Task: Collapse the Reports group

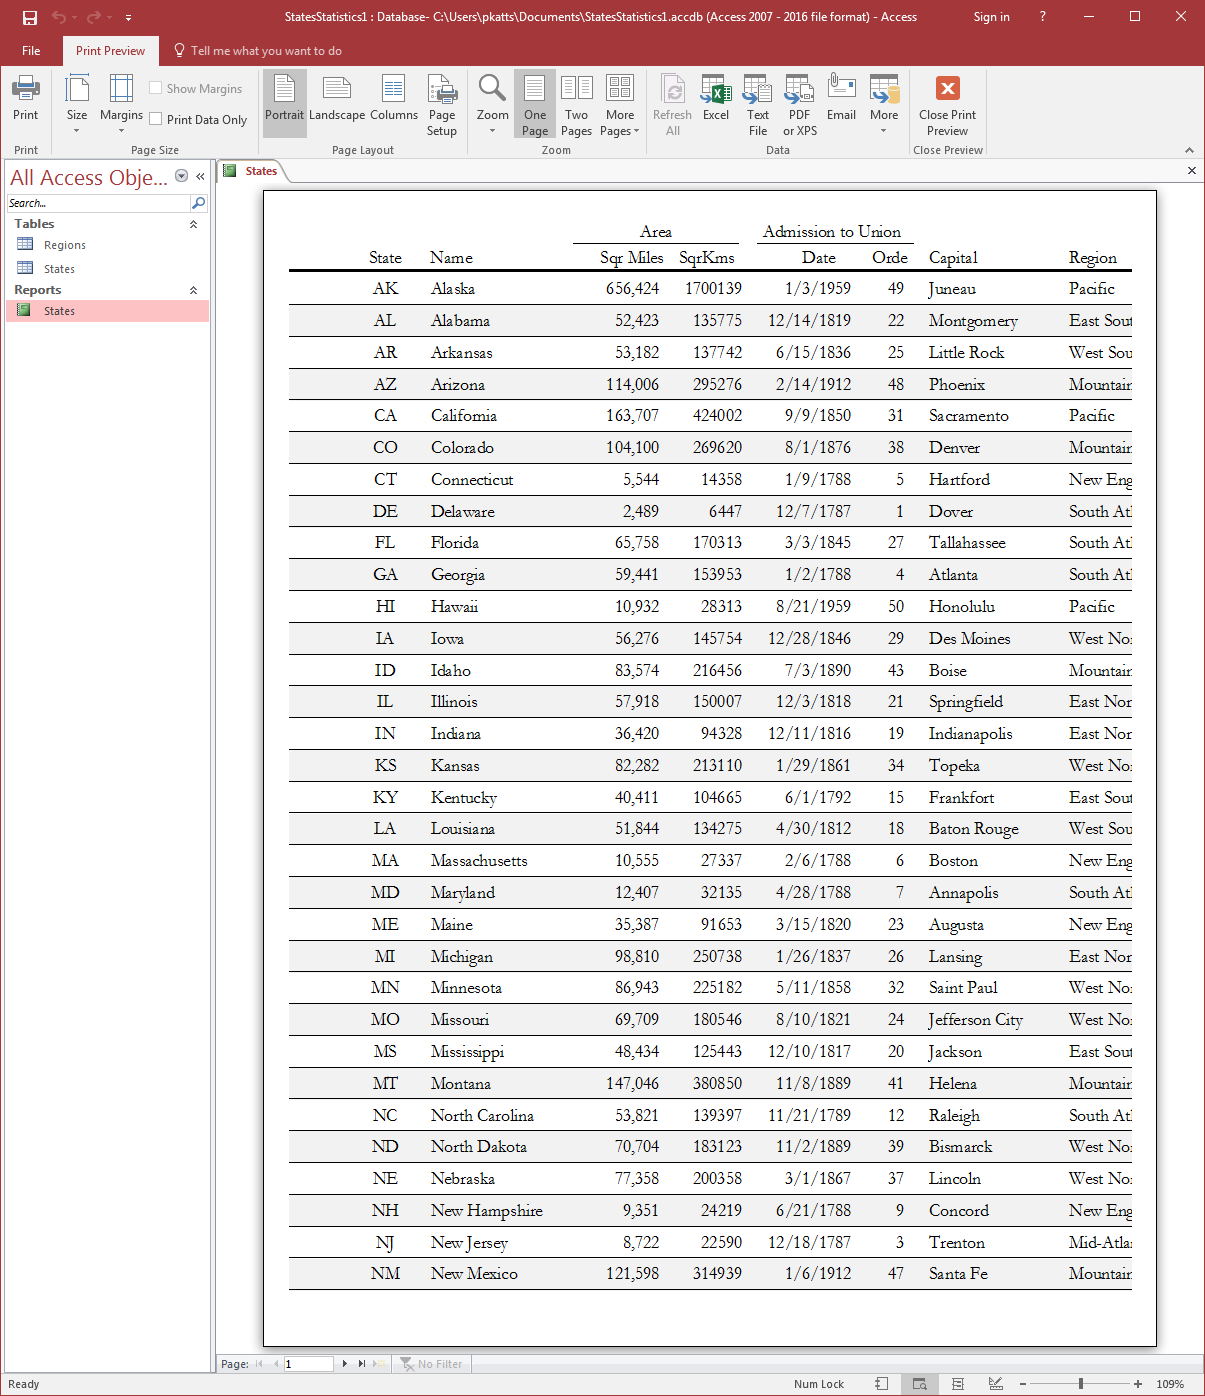Action: pyautogui.click(x=193, y=290)
